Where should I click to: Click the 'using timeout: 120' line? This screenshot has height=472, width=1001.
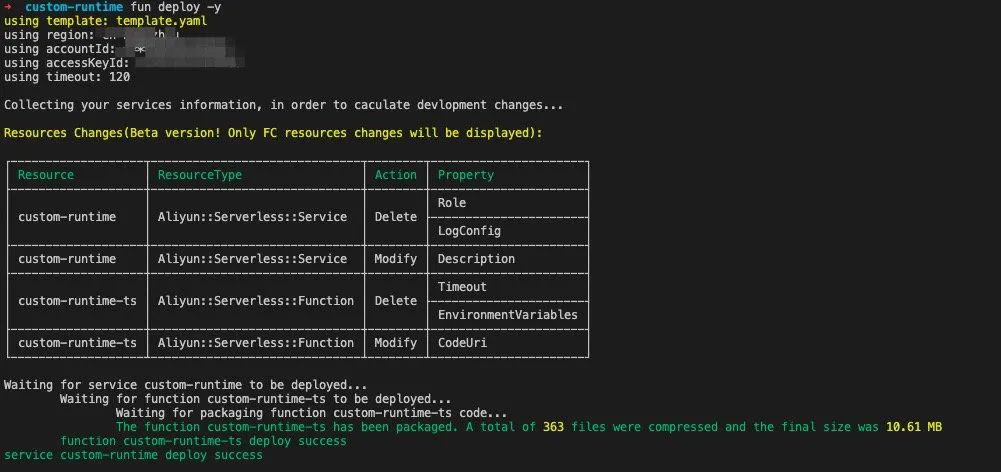67,77
